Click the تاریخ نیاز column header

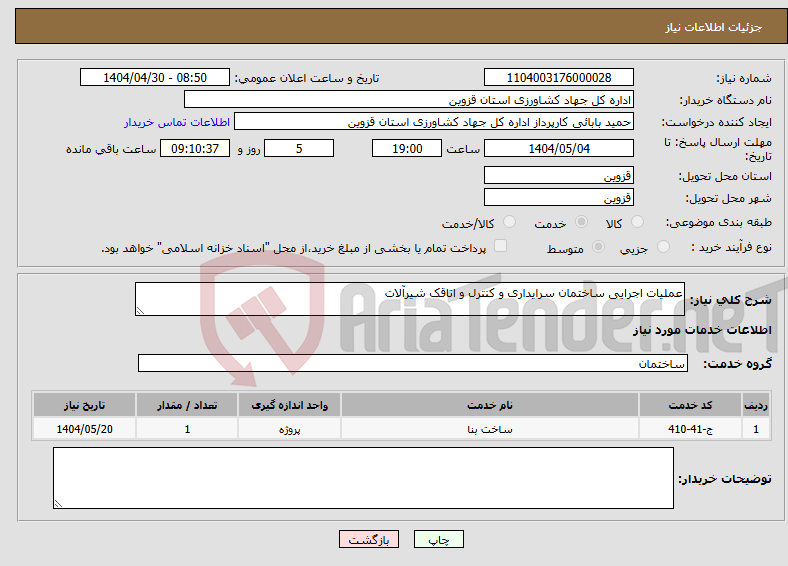tap(84, 405)
